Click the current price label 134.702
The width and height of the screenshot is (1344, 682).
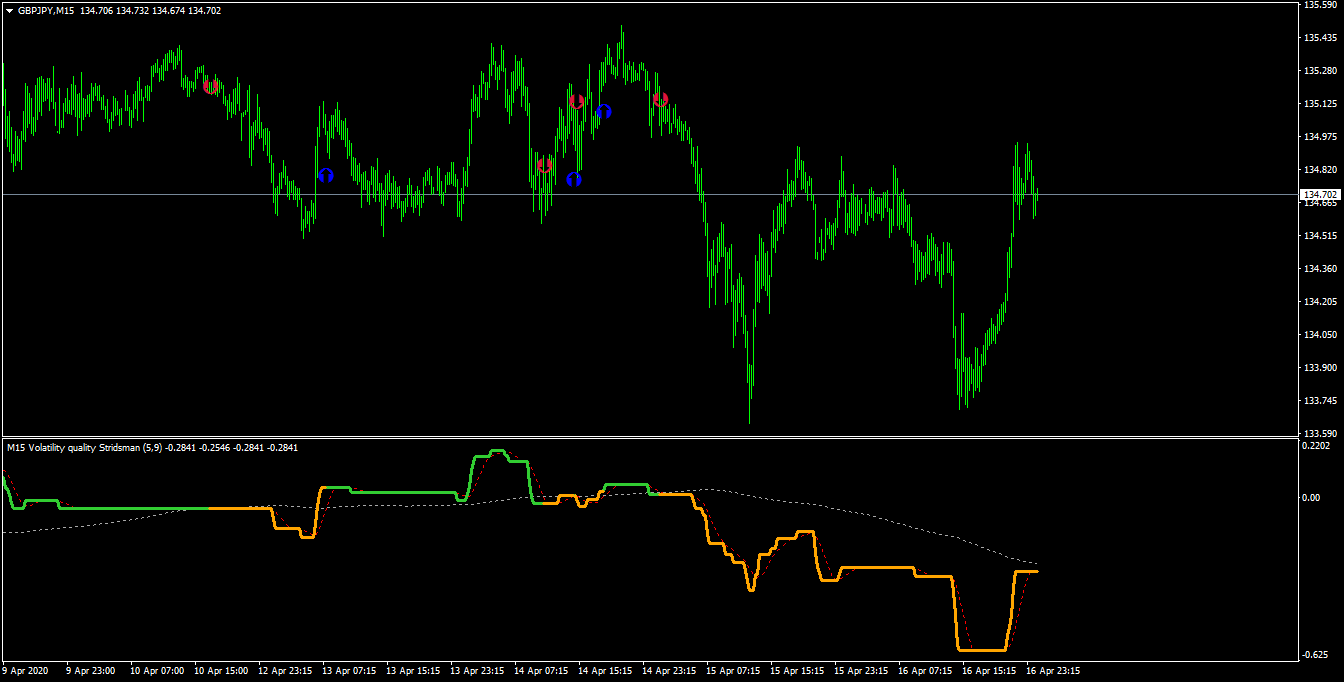[1320, 194]
